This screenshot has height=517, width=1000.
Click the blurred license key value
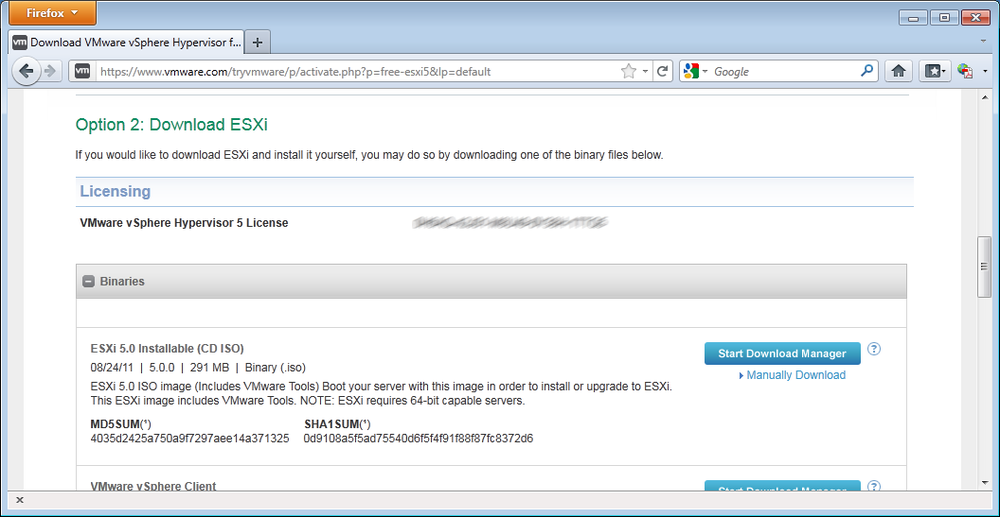click(x=510, y=222)
